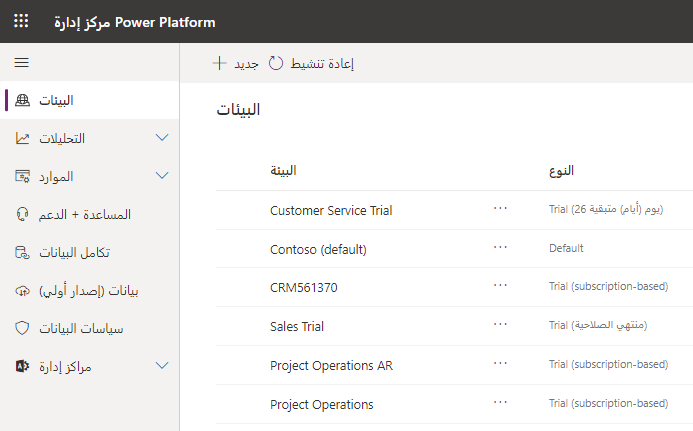This screenshot has height=431, width=693.
Task: Click the Trial 26 days remaining type cell
Action: tap(606, 209)
